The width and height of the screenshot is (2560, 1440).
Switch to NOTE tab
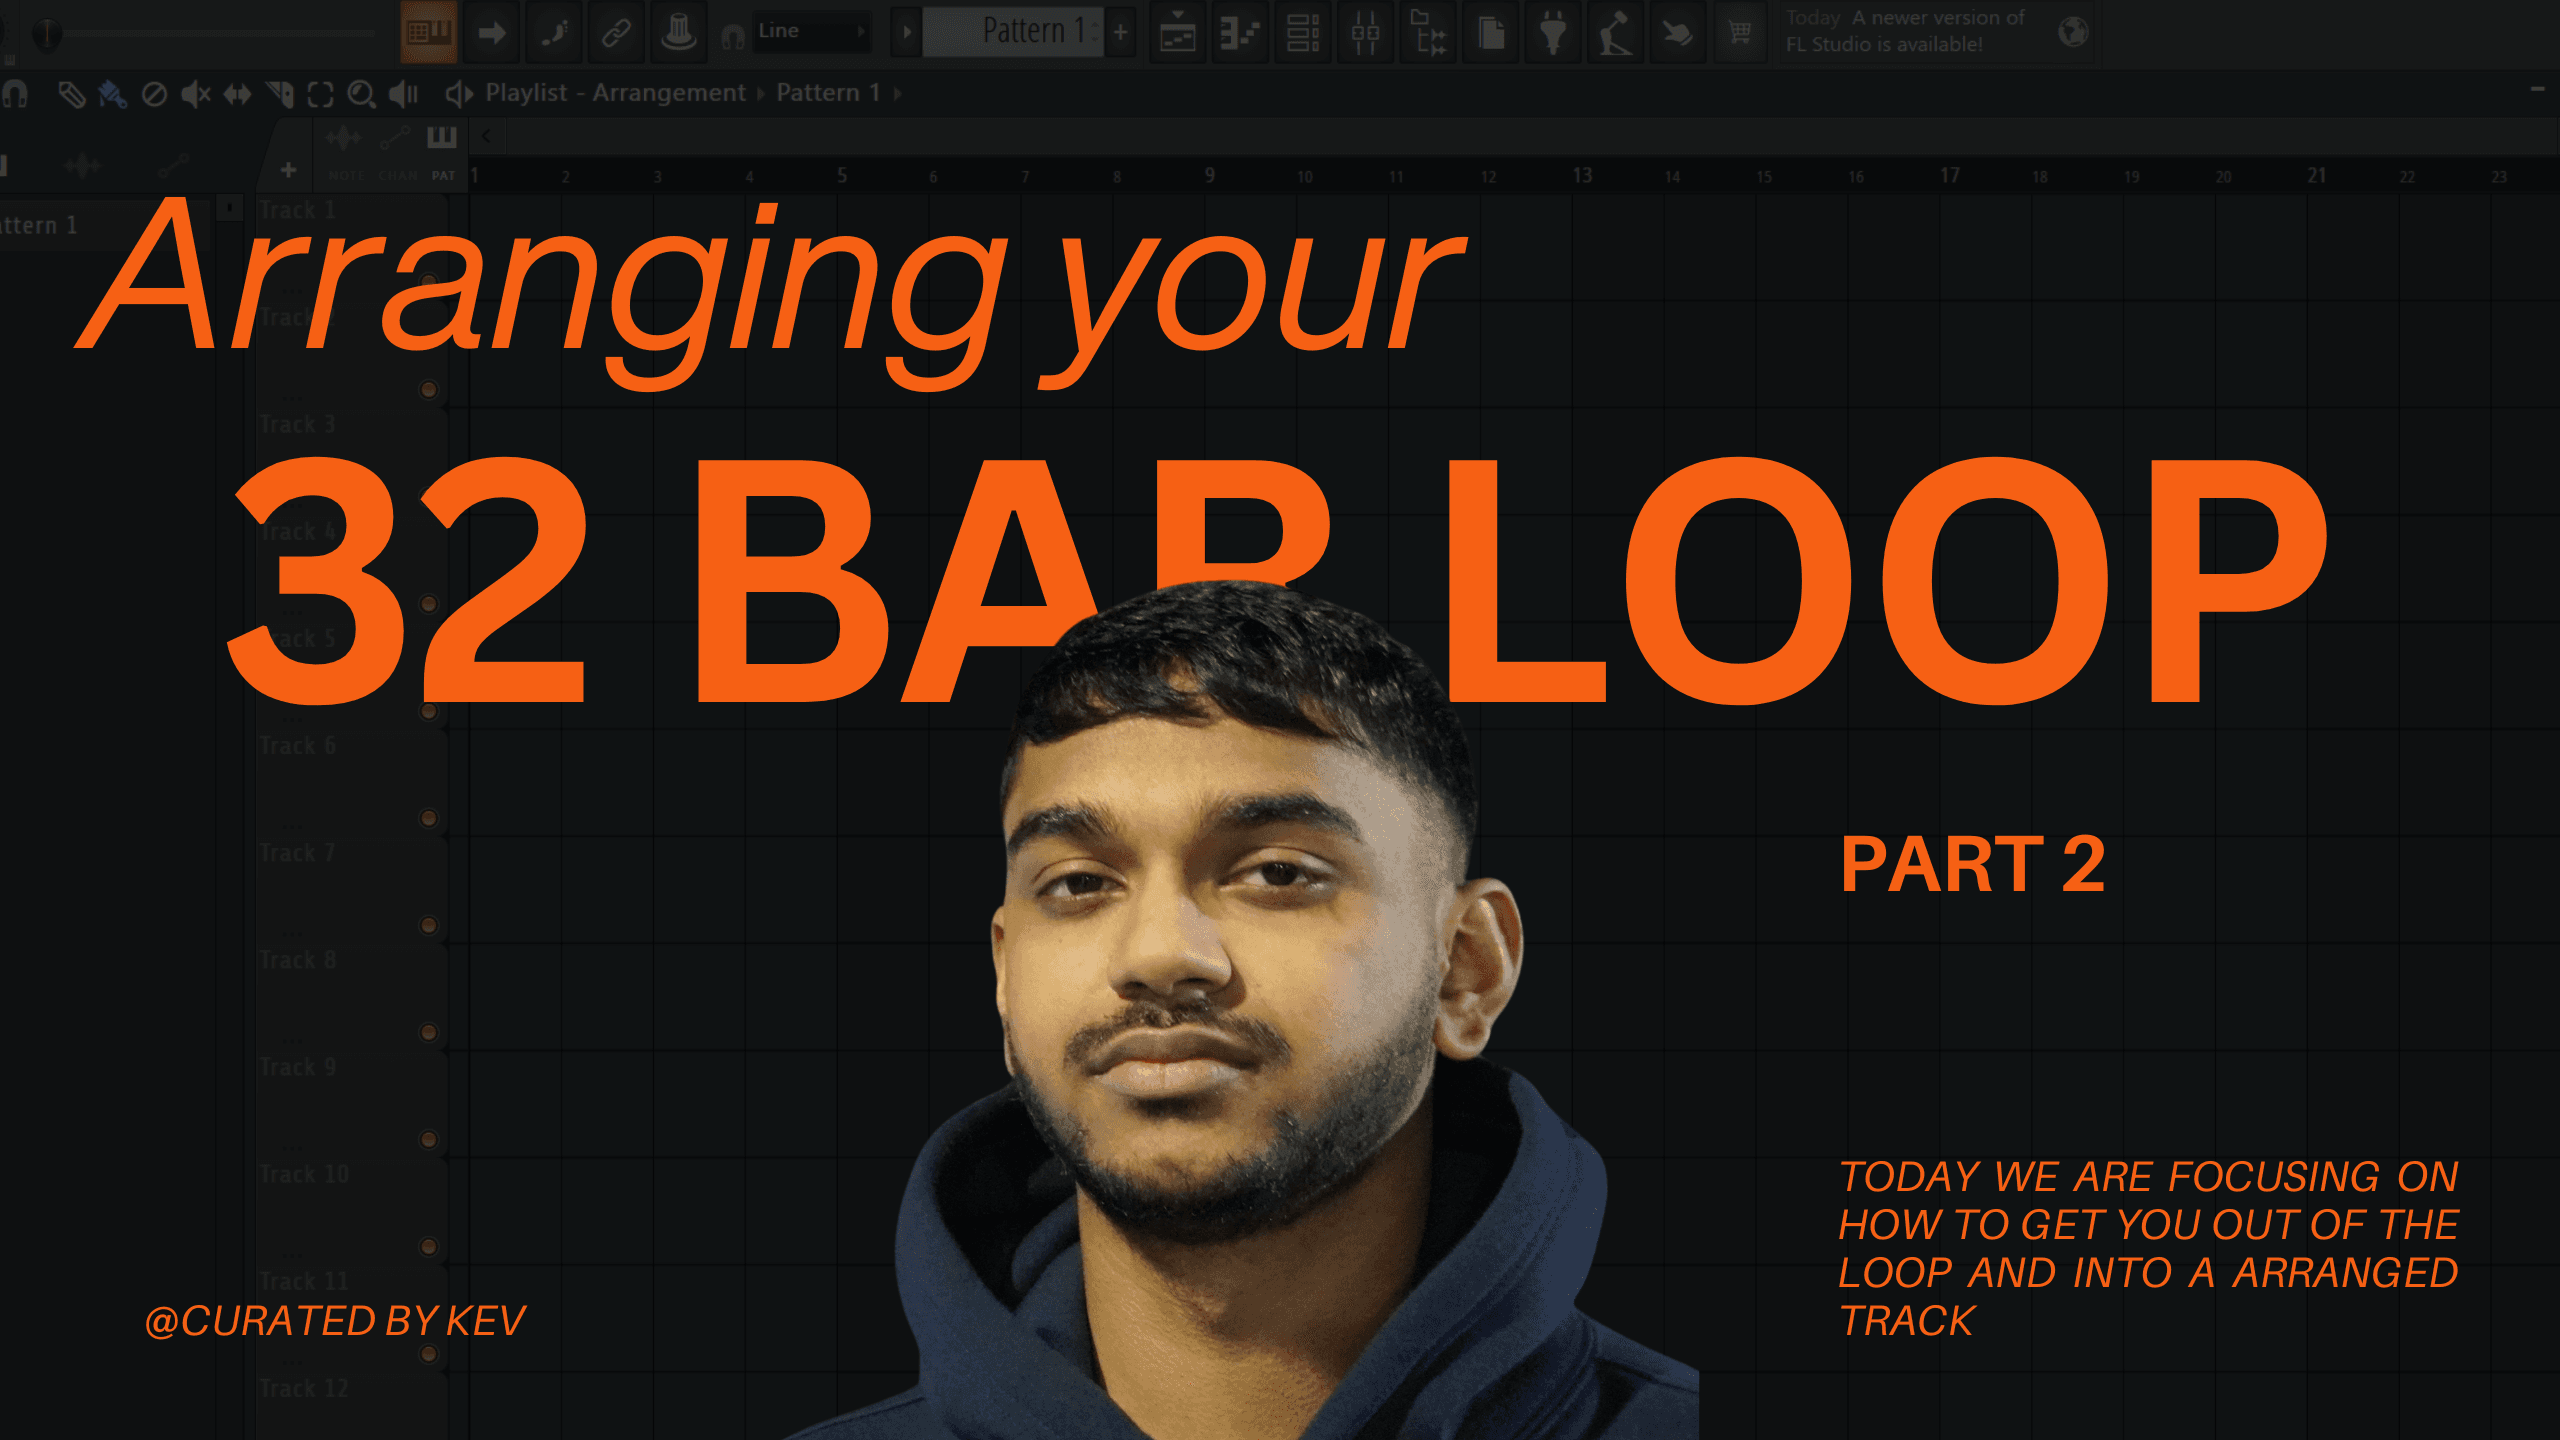click(x=346, y=176)
